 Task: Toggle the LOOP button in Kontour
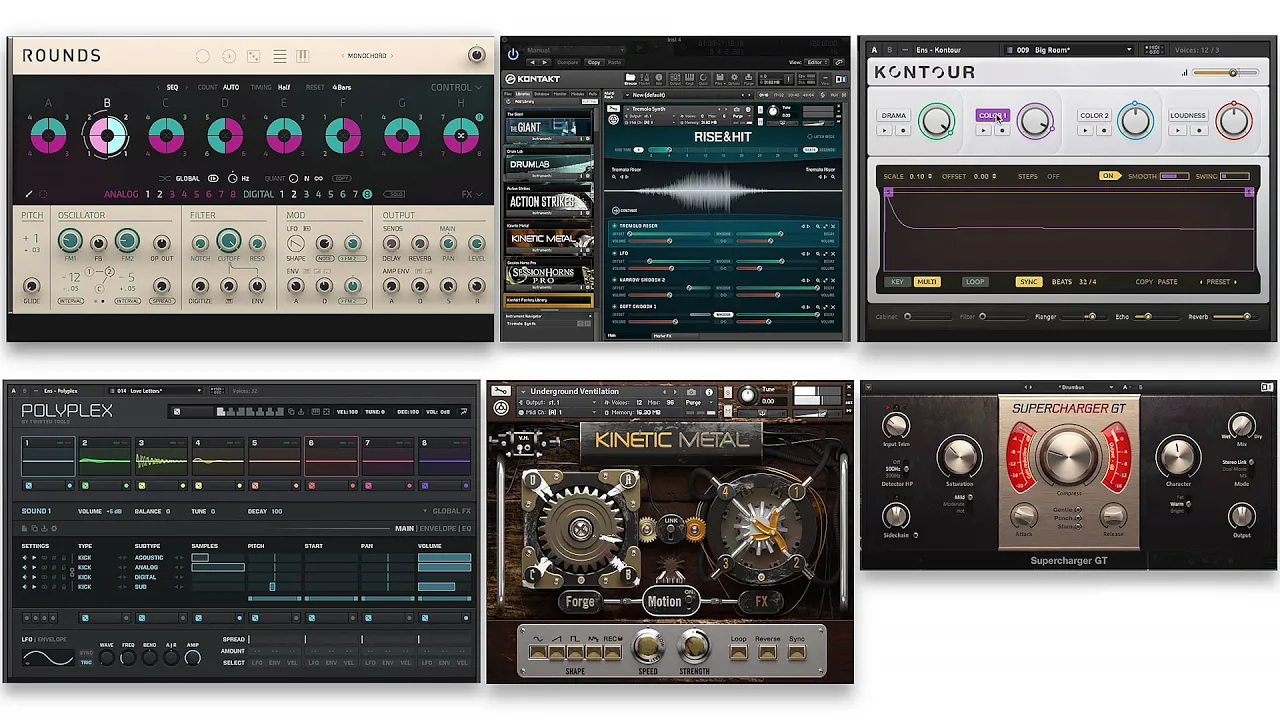(x=975, y=282)
